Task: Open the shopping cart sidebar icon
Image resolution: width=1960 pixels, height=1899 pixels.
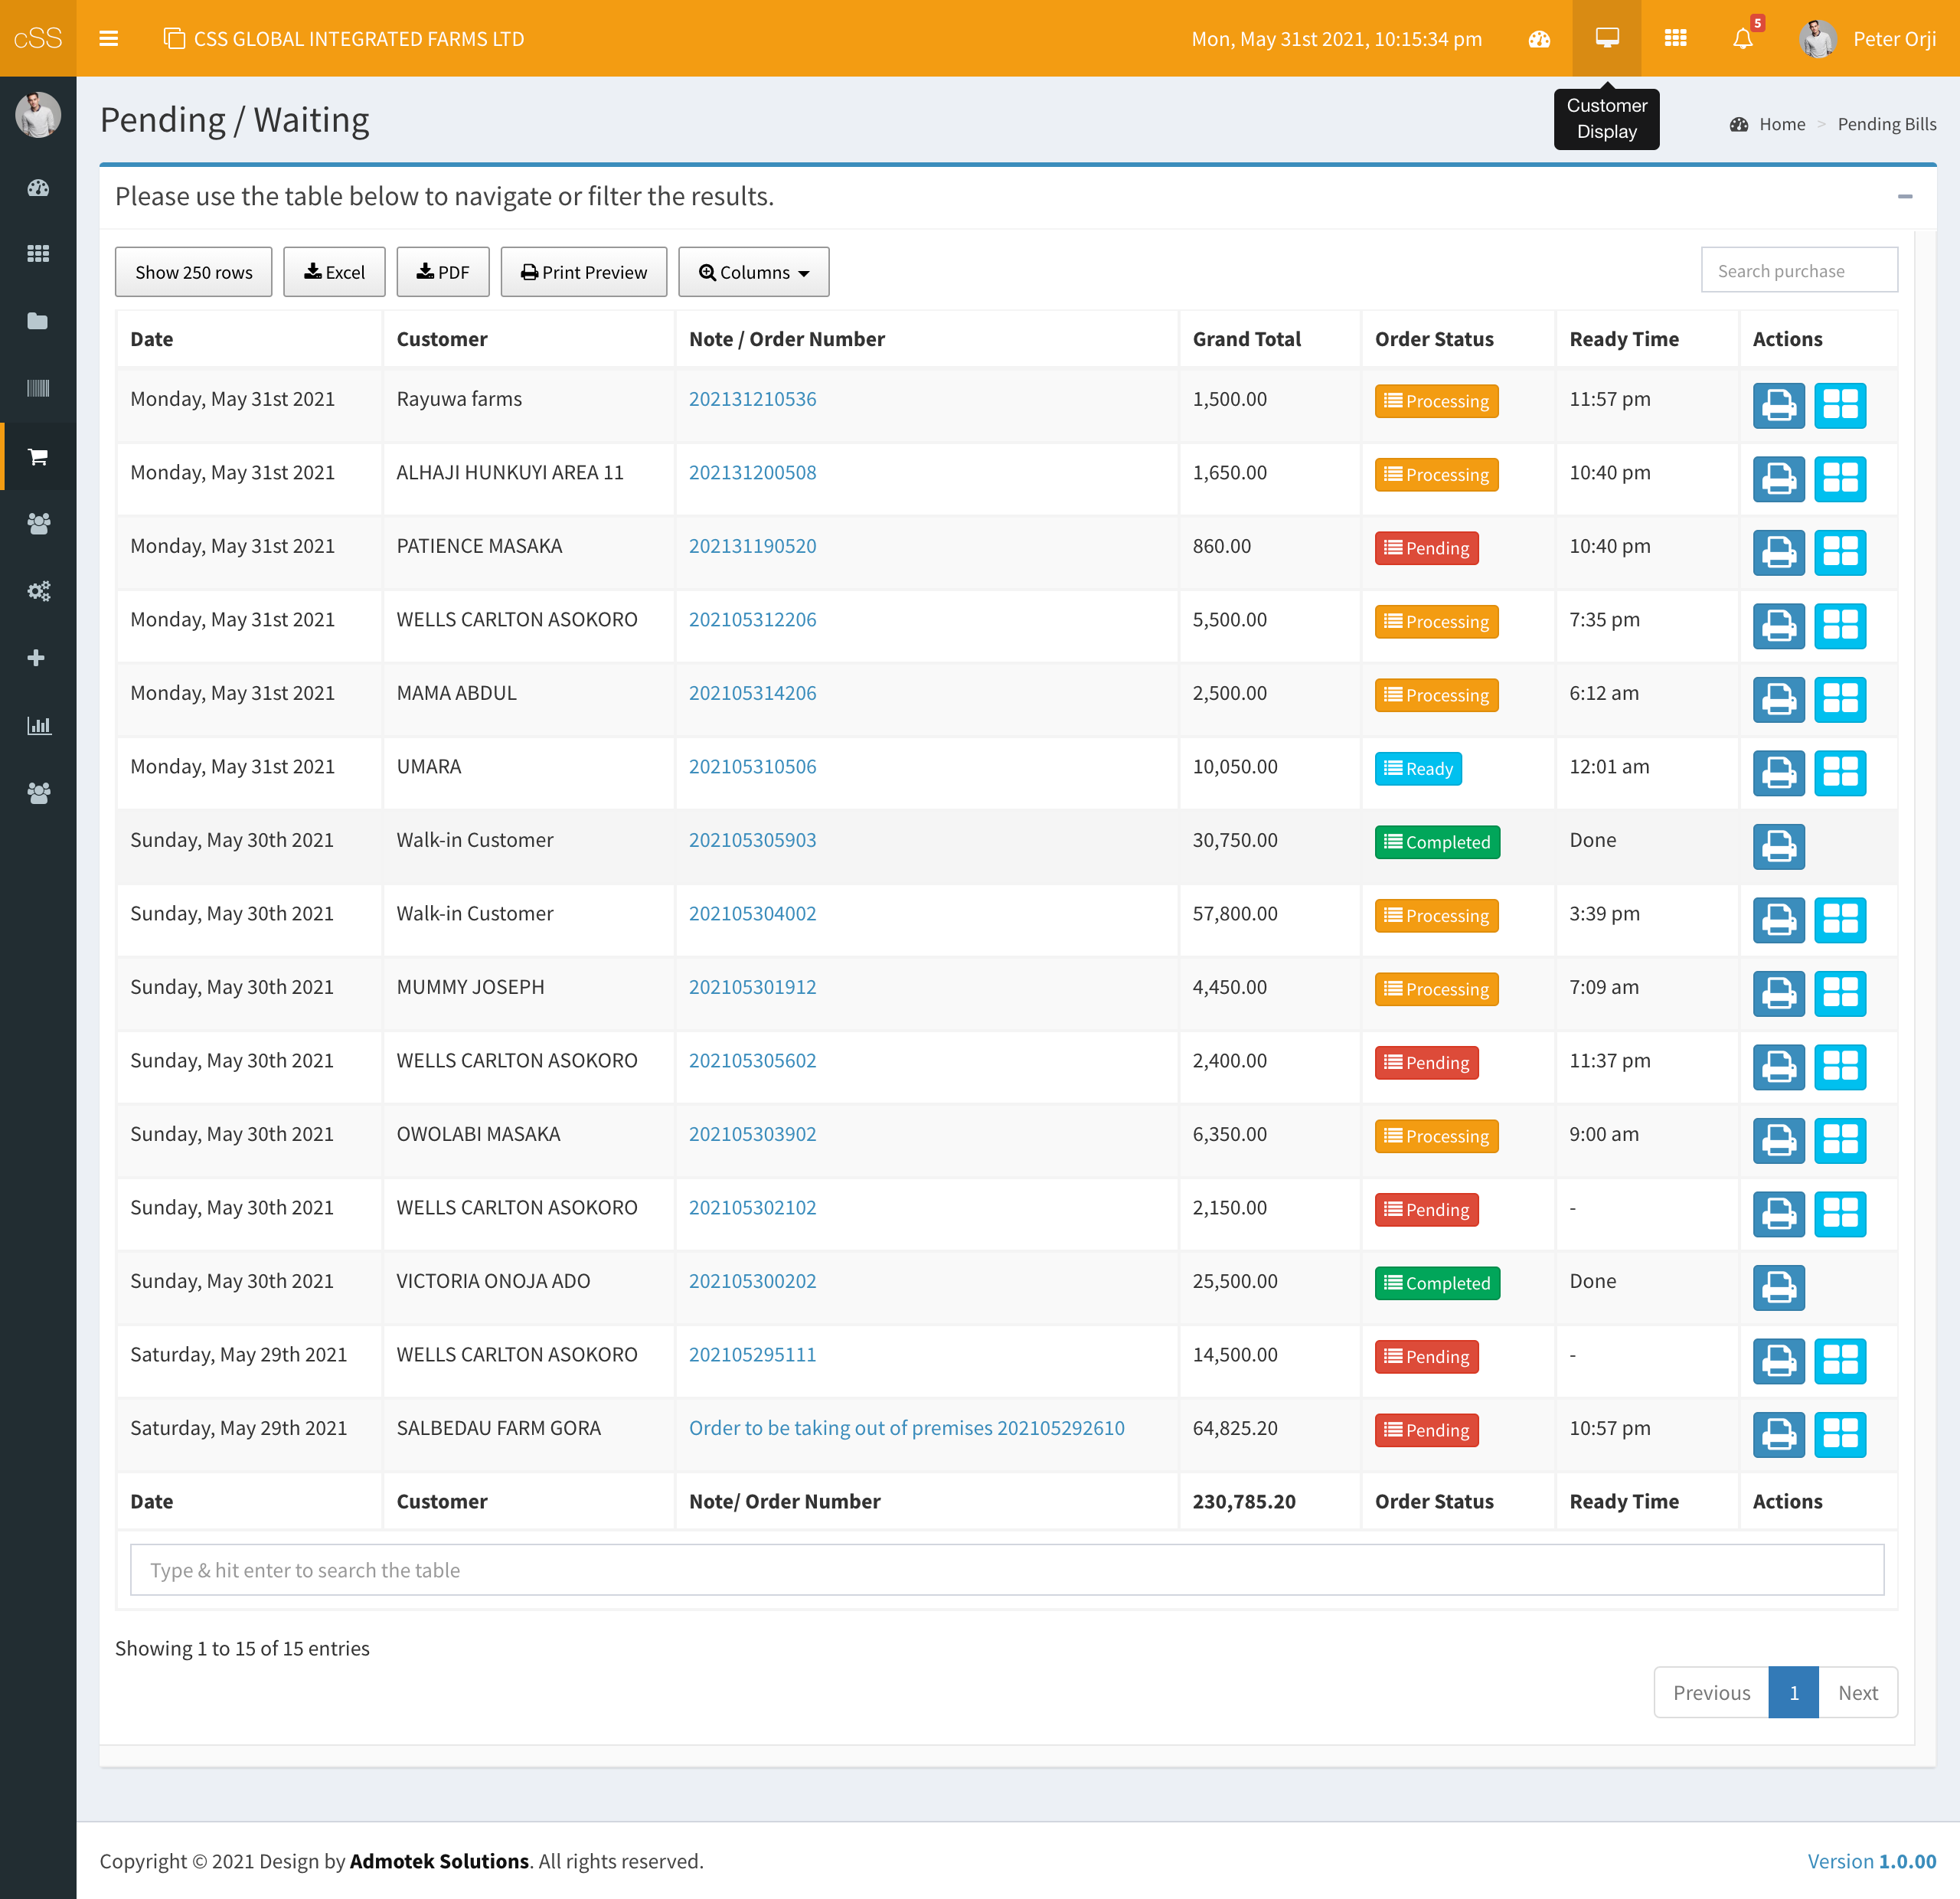Action: (38, 456)
